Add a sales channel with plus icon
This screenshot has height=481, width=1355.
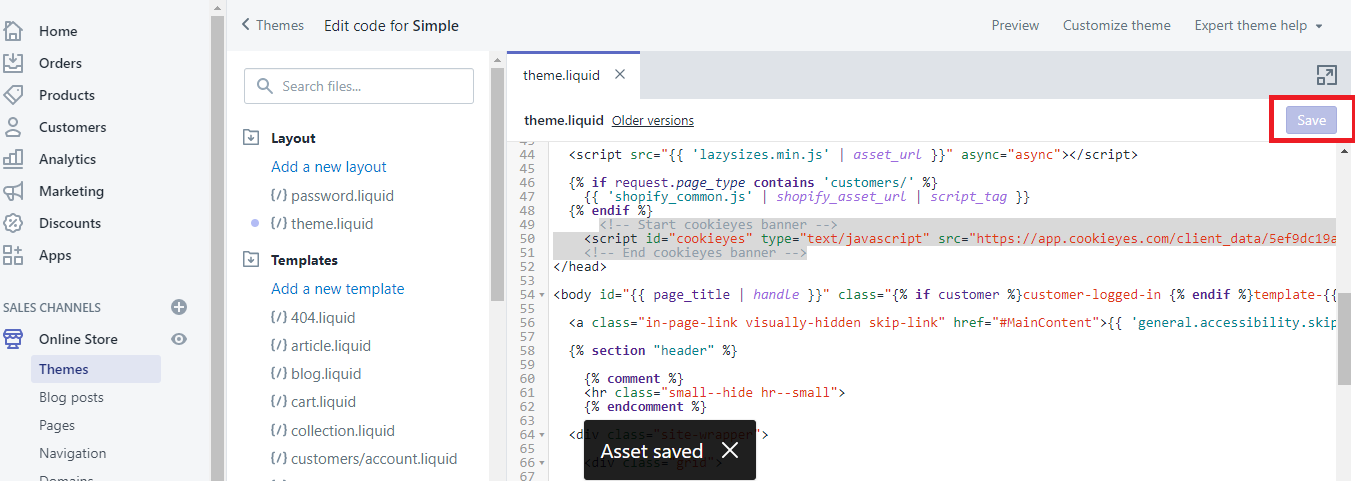pos(179,307)
